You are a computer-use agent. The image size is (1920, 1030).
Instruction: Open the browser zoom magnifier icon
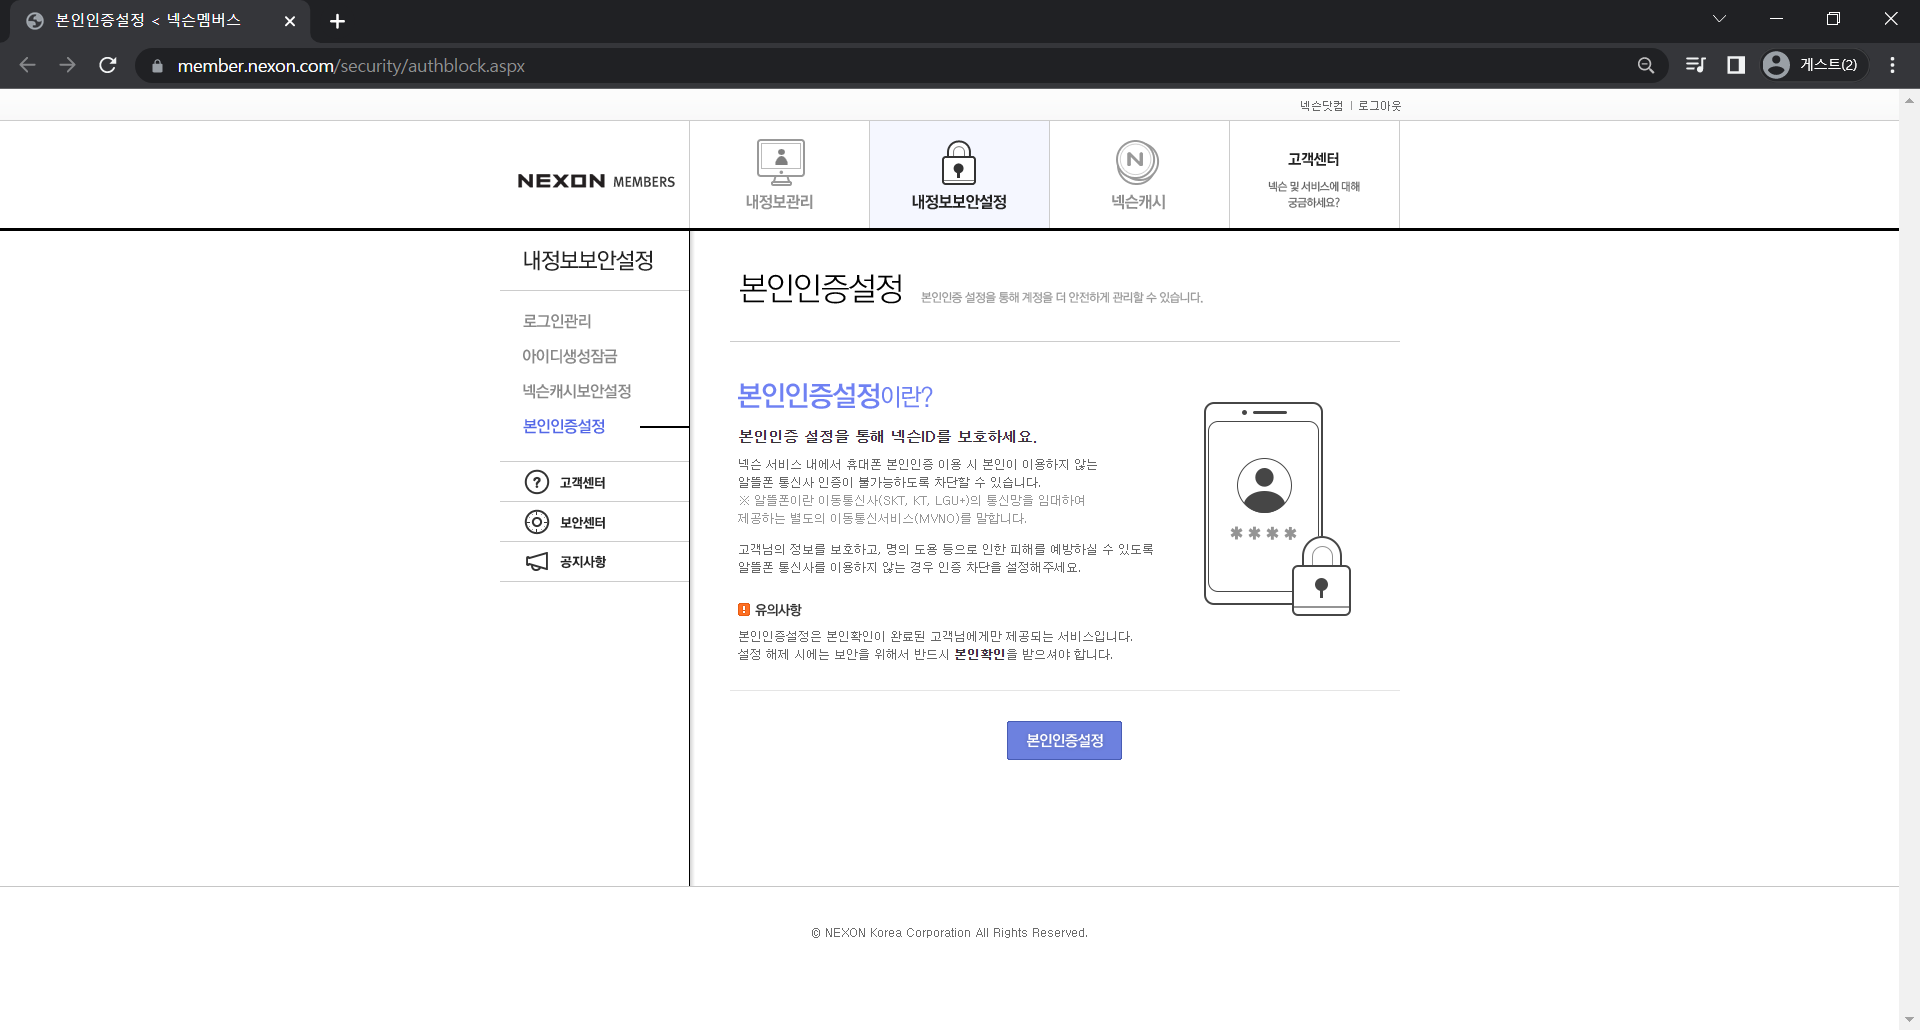[1646, 65]
